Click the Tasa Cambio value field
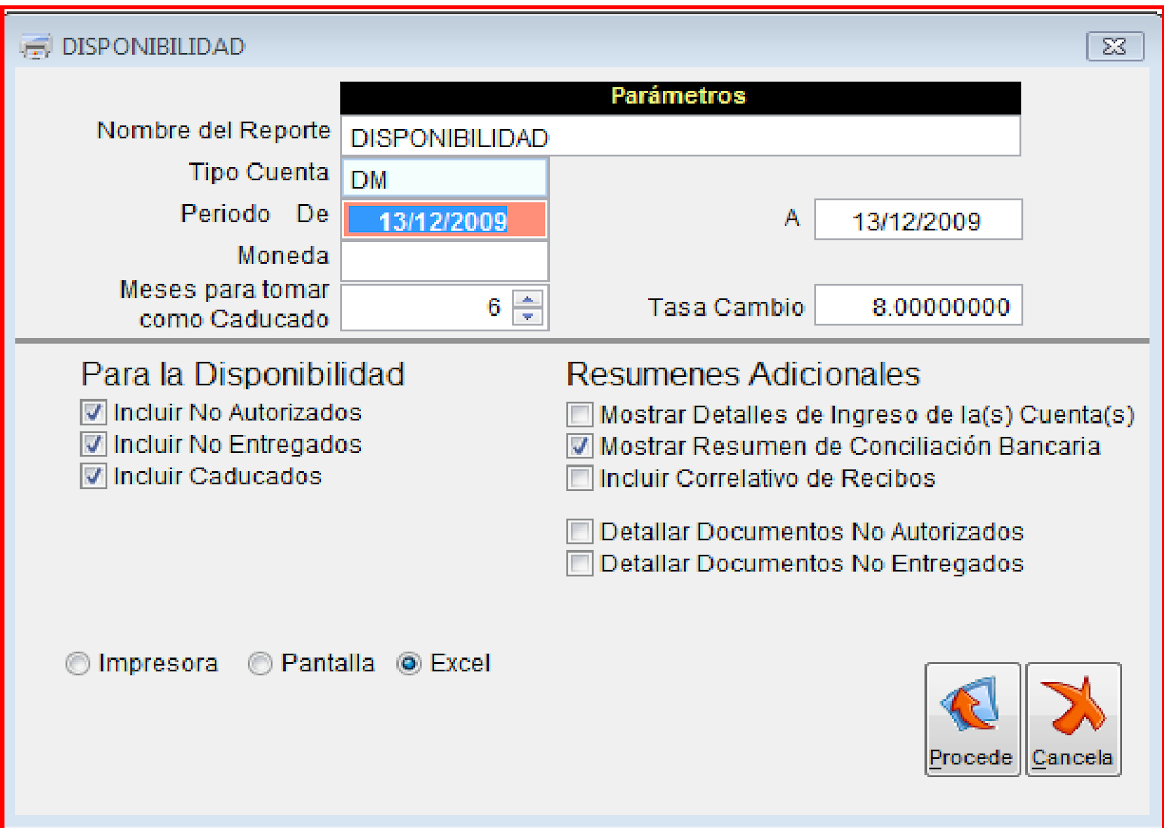The width and height of the screenshot is (1164, 828). 918,306
